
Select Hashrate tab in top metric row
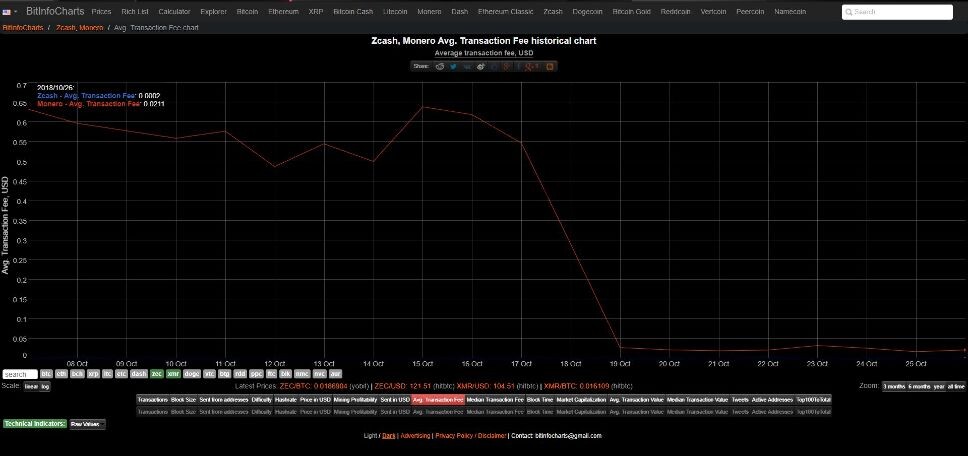coord(286,400)
